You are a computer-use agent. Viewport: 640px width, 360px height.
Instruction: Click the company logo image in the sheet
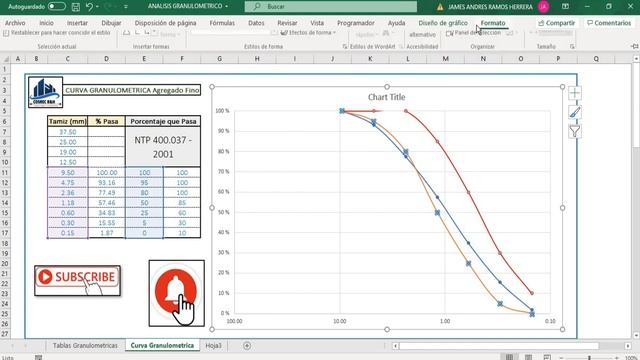coord(45,92)
